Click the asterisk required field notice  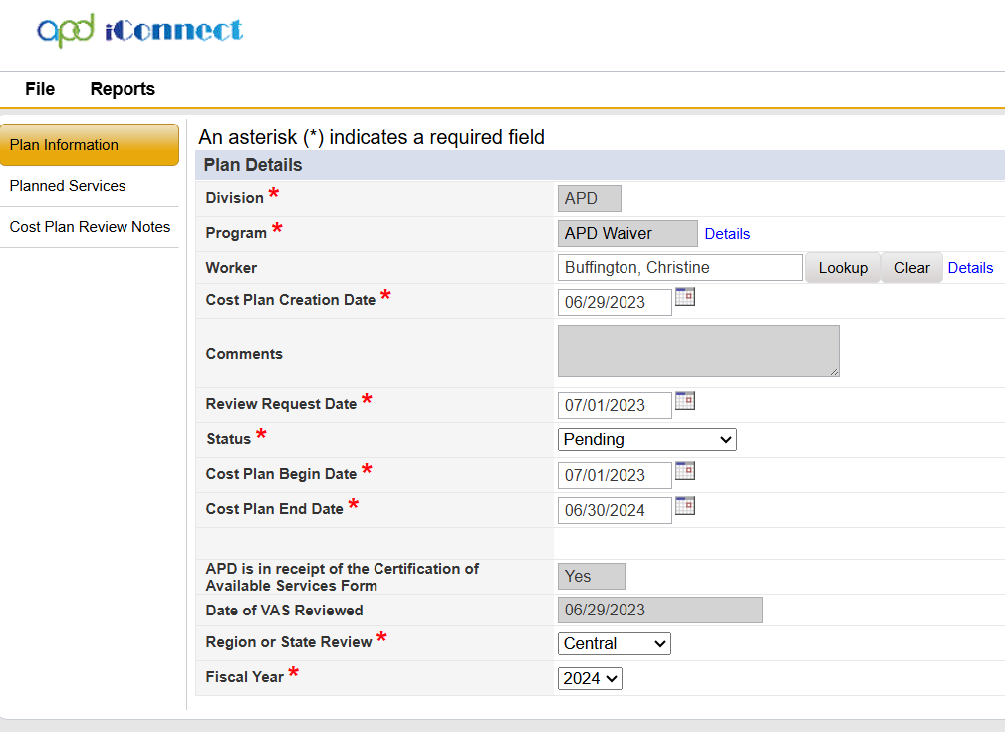[x=371, y=137]
